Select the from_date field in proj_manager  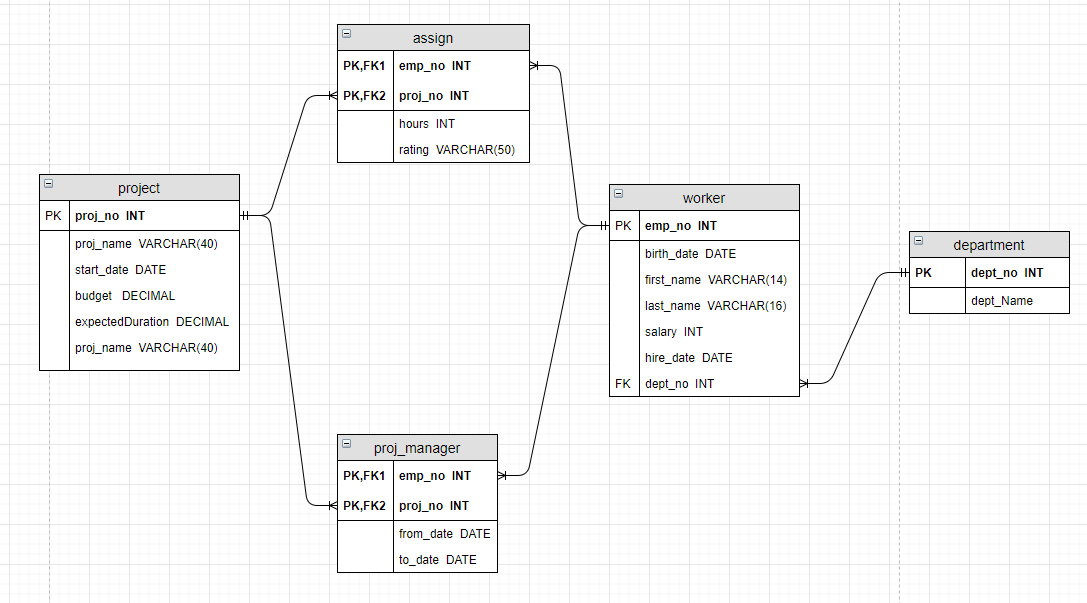(x=446, y=533)
